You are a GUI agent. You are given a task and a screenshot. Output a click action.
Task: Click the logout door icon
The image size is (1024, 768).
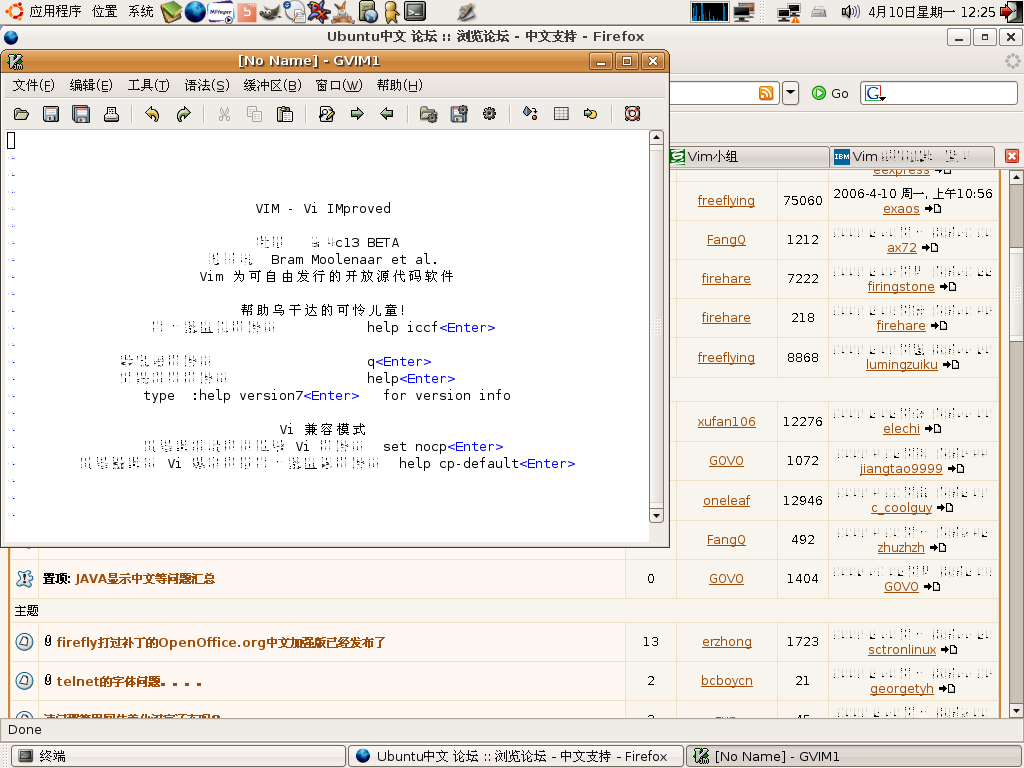pos(1010,12)
